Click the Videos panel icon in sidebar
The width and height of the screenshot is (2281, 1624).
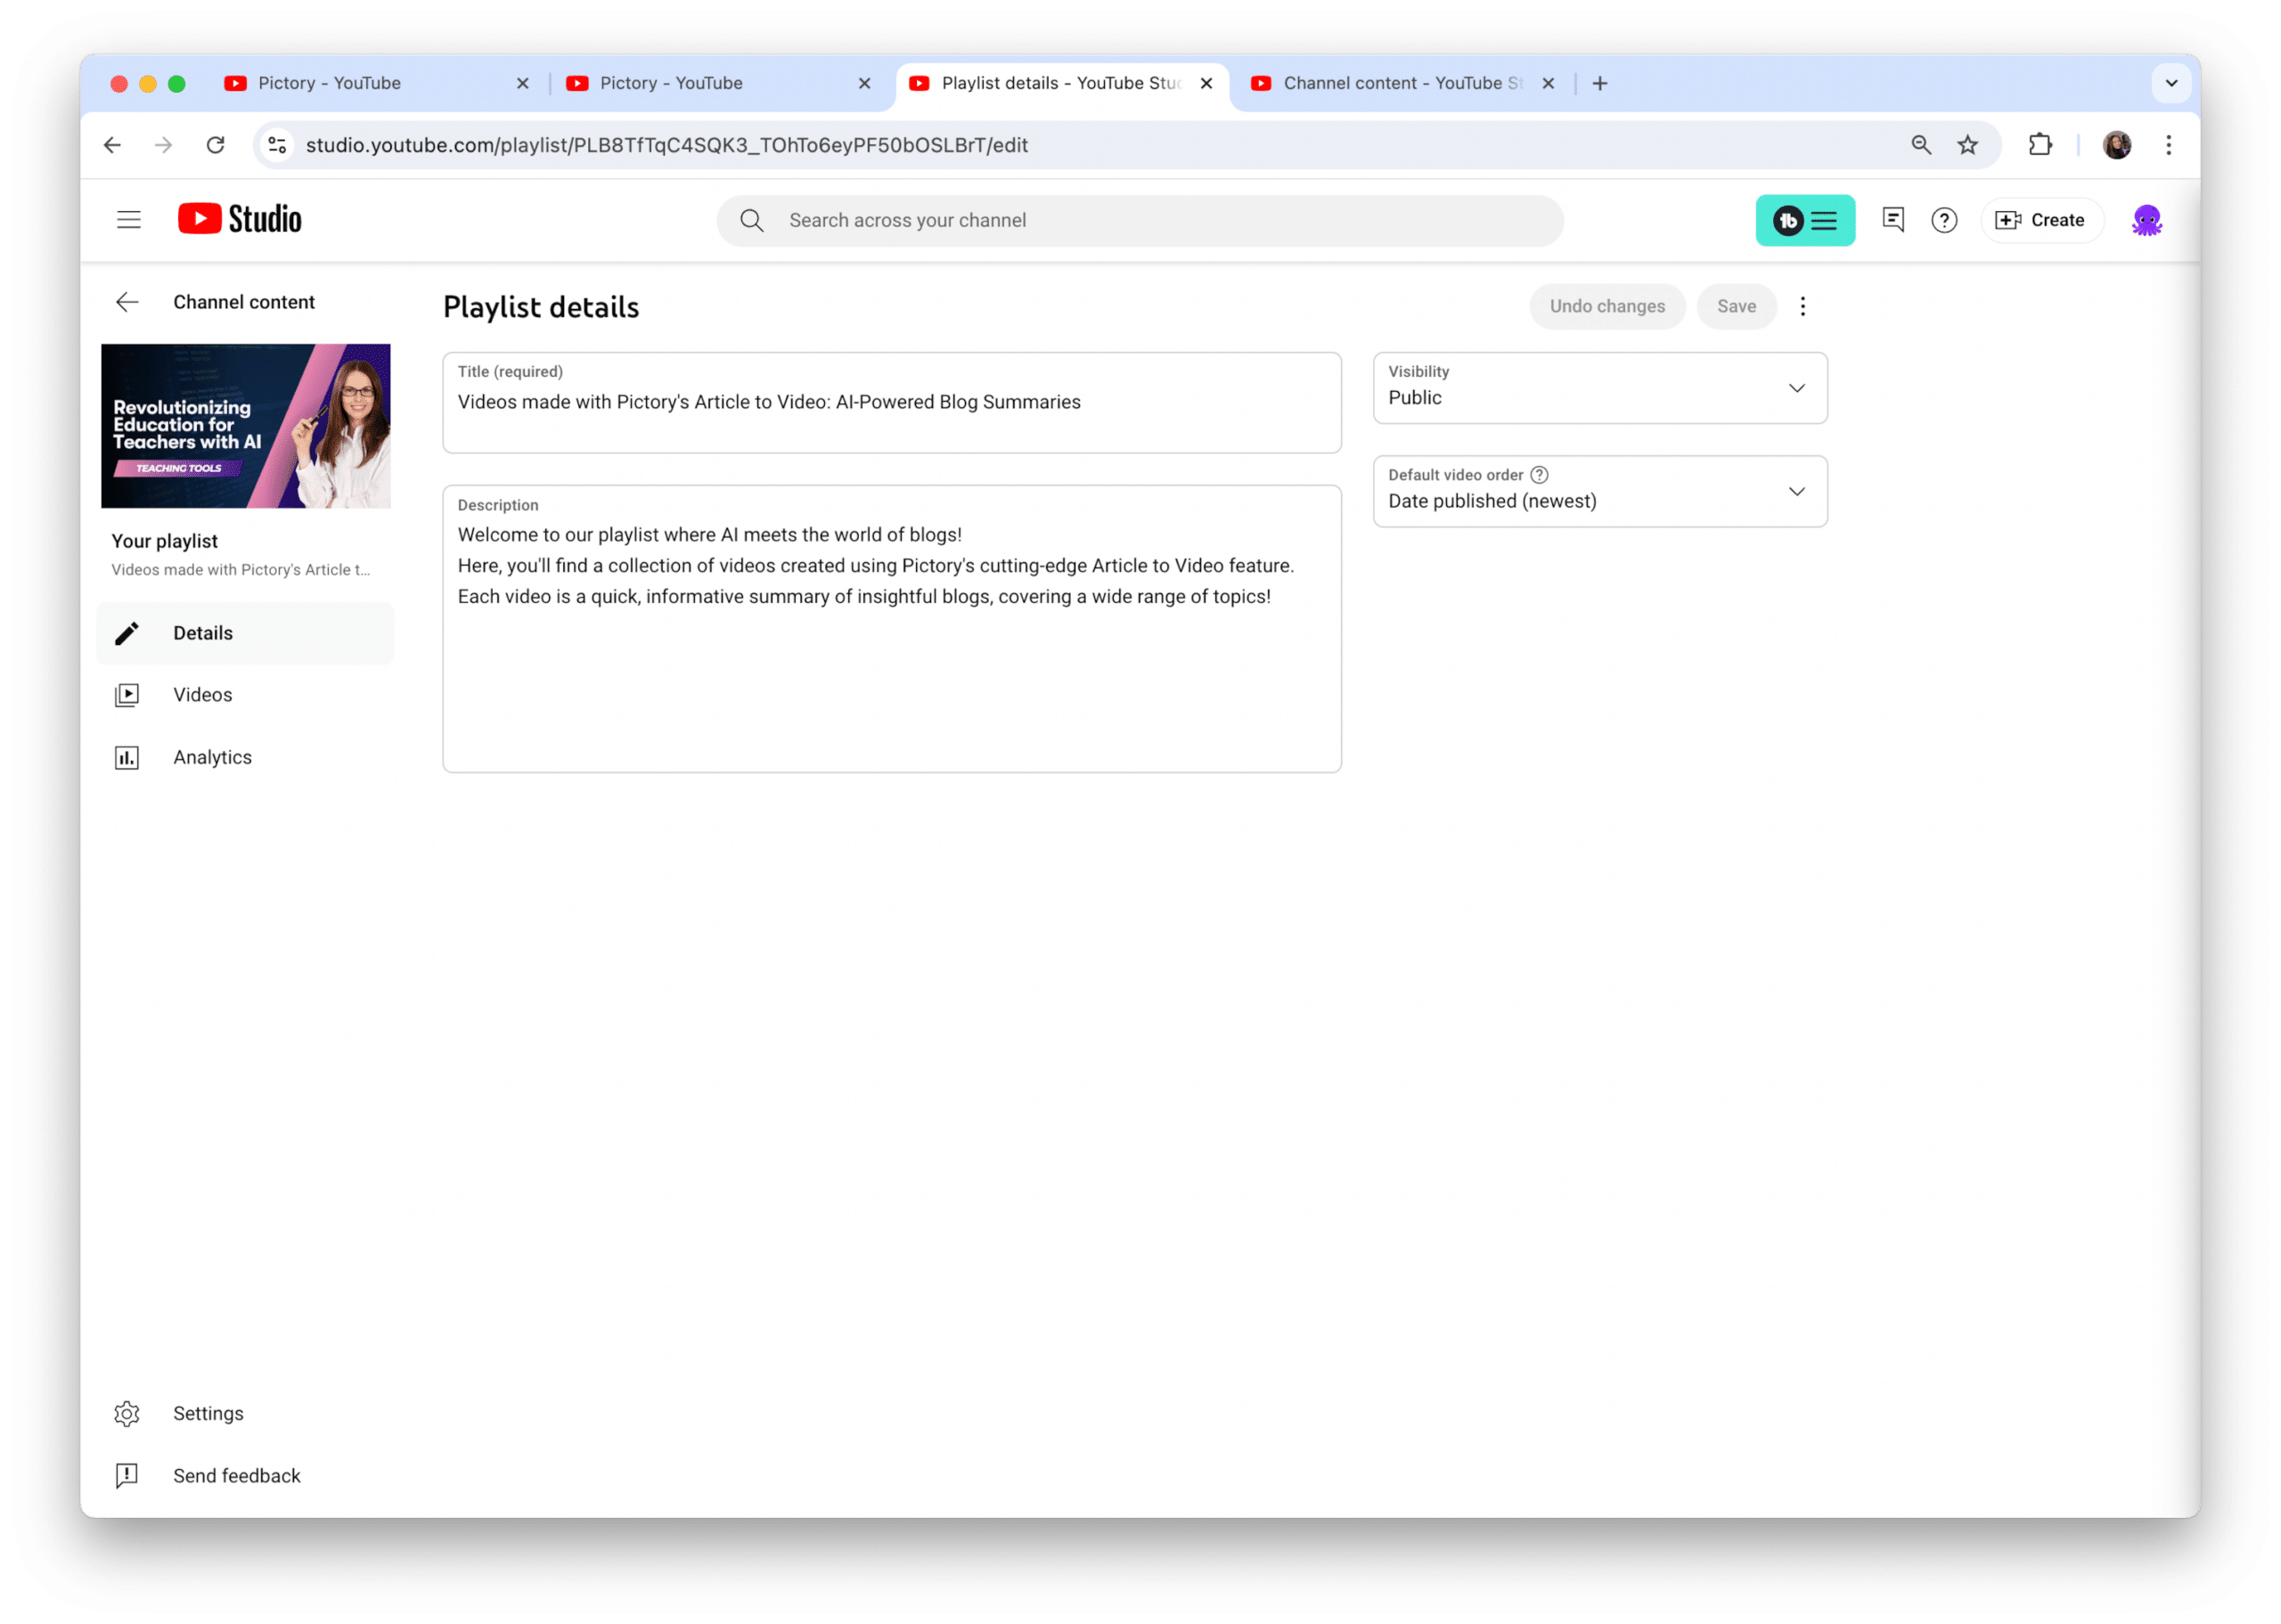[130, 694]
